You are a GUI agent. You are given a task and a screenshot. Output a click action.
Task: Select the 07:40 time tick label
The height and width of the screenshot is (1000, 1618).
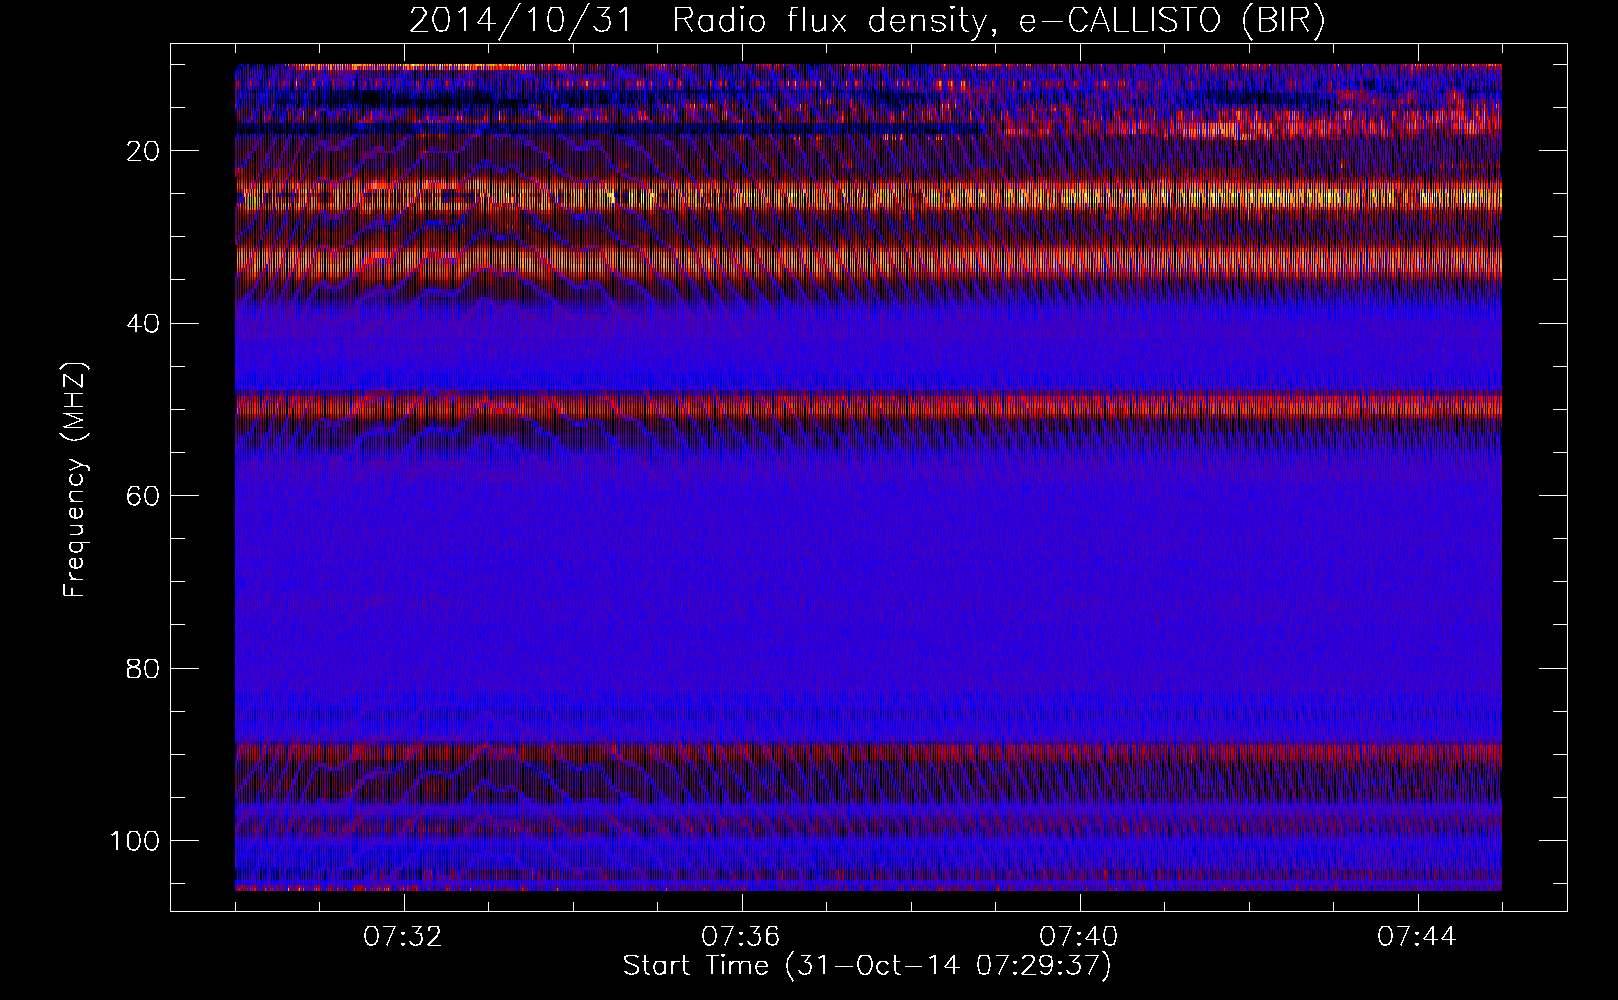pyautogui.click(x=1079, y=937)
